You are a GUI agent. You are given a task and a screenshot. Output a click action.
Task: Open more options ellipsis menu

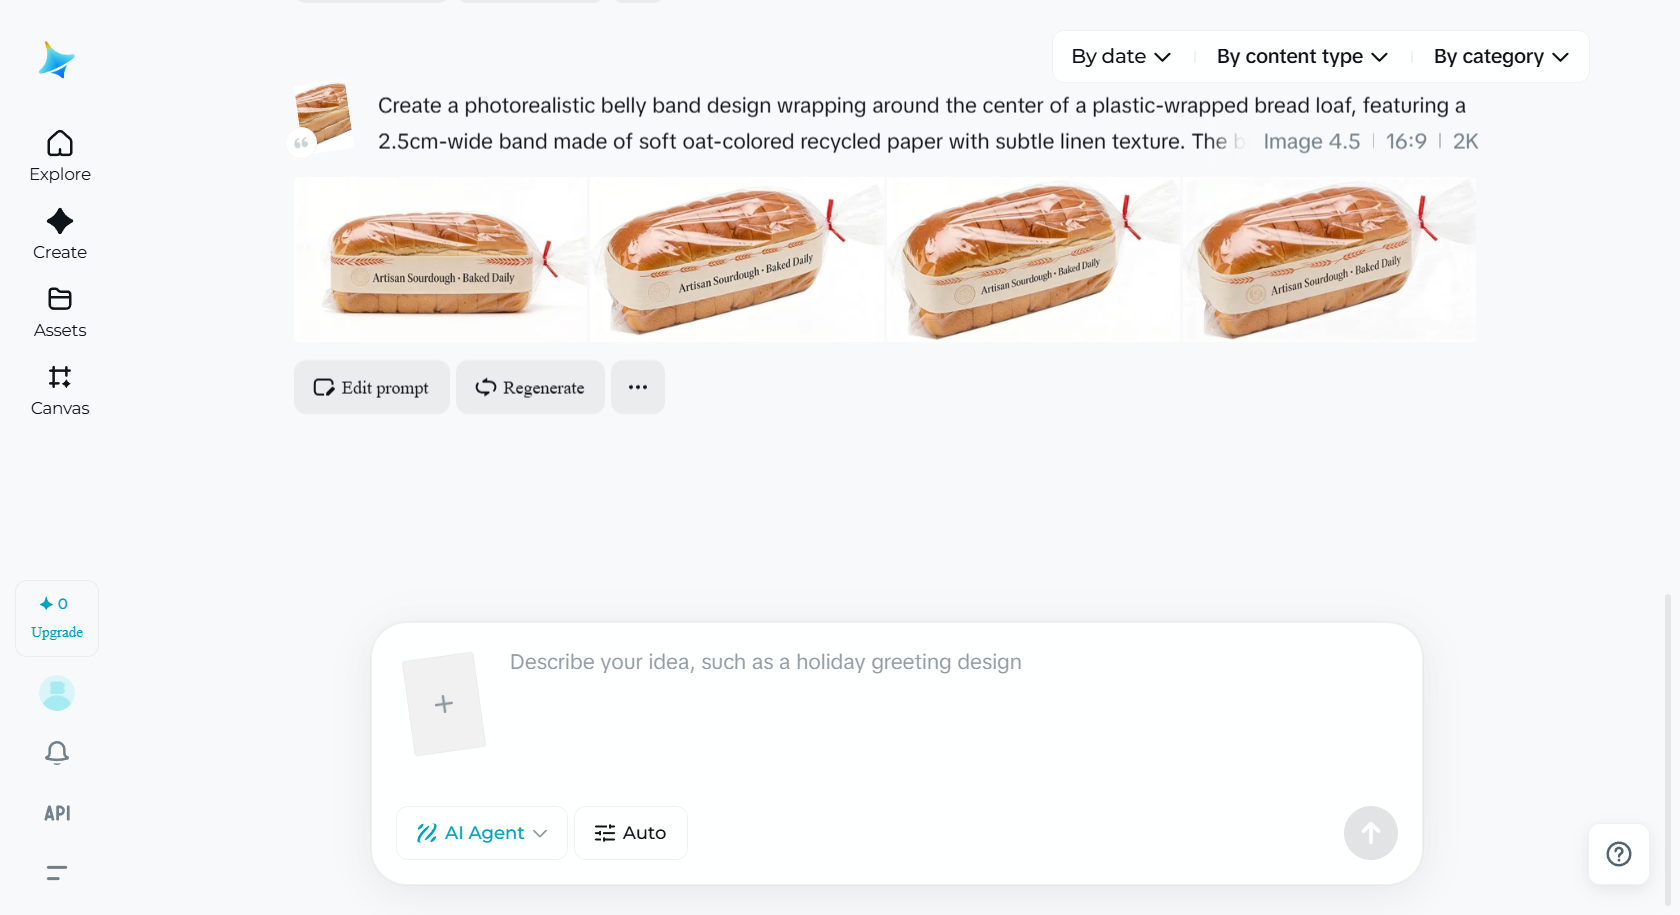[x=638, y=387]
